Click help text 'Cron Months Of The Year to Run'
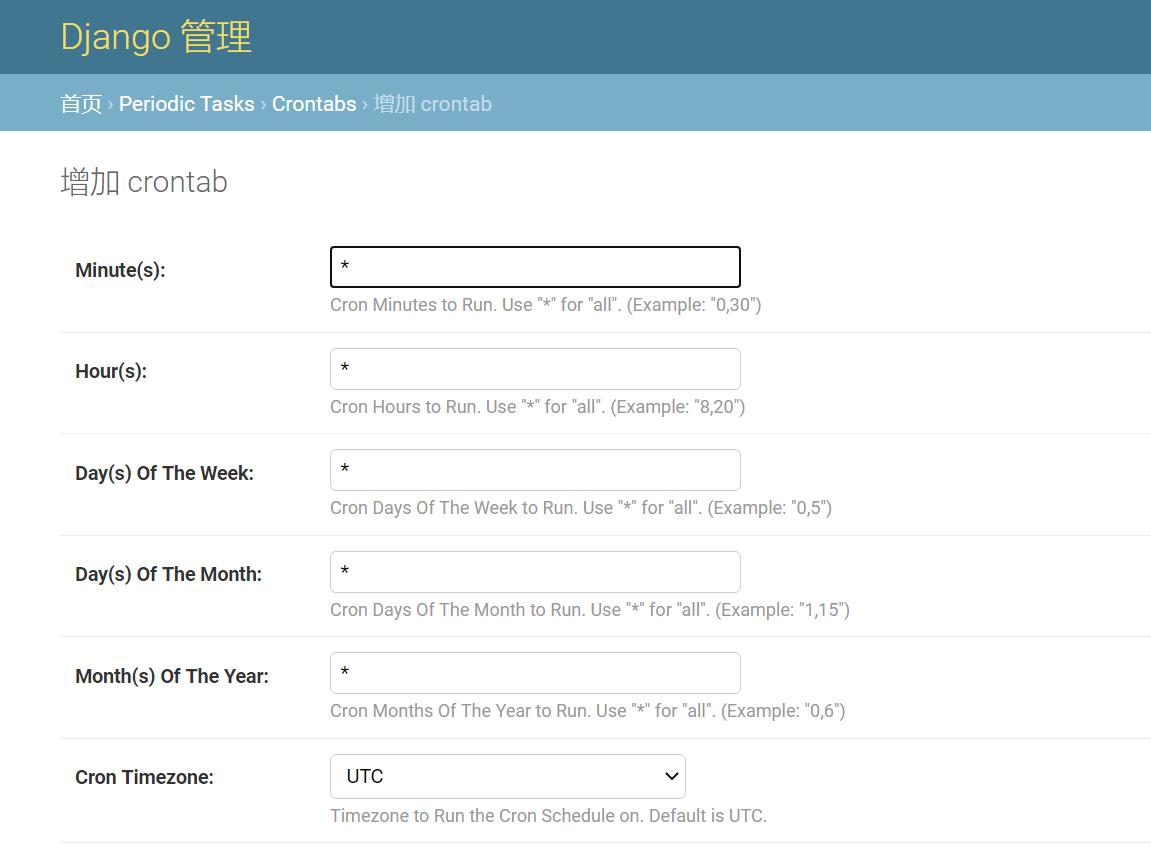The height and width of the screenshot is (862, 1151). pyautogui.click(x=587, y=711)
